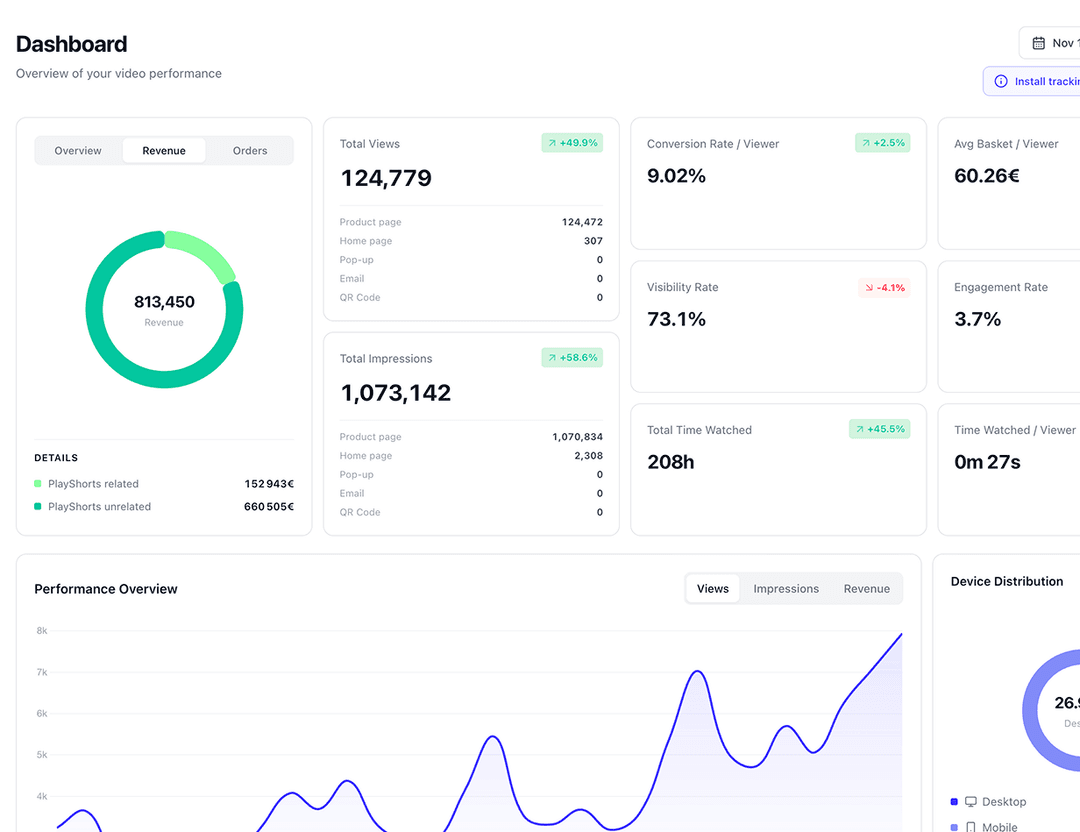Screen dimensions: 1080x832
Task: Select the Views button in Performance Overview
Action: click(x=712, y=588)
